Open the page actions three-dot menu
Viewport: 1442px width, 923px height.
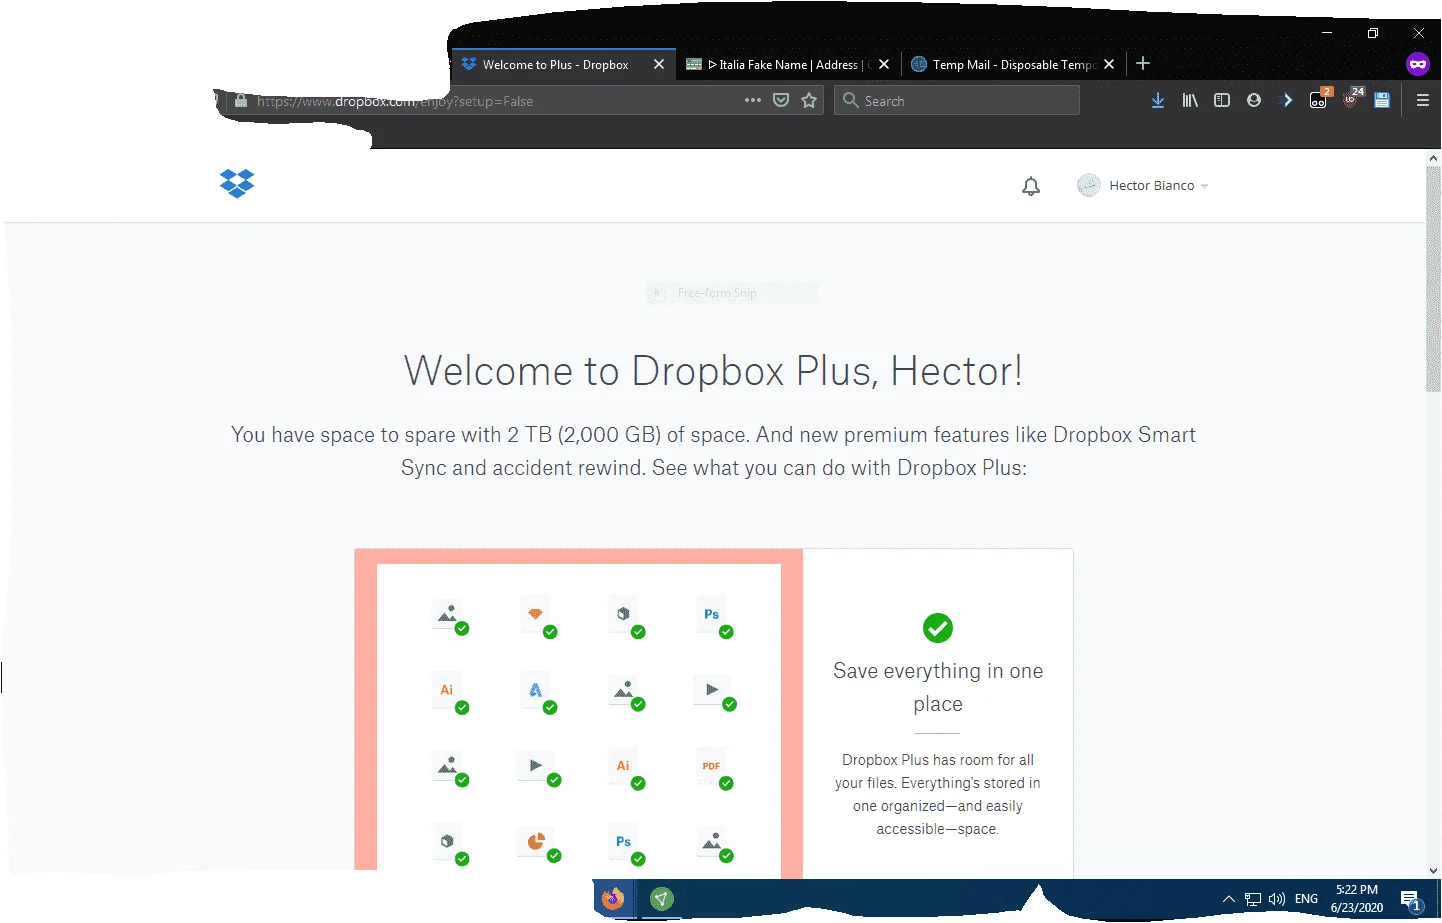click(x=753, y=100)
